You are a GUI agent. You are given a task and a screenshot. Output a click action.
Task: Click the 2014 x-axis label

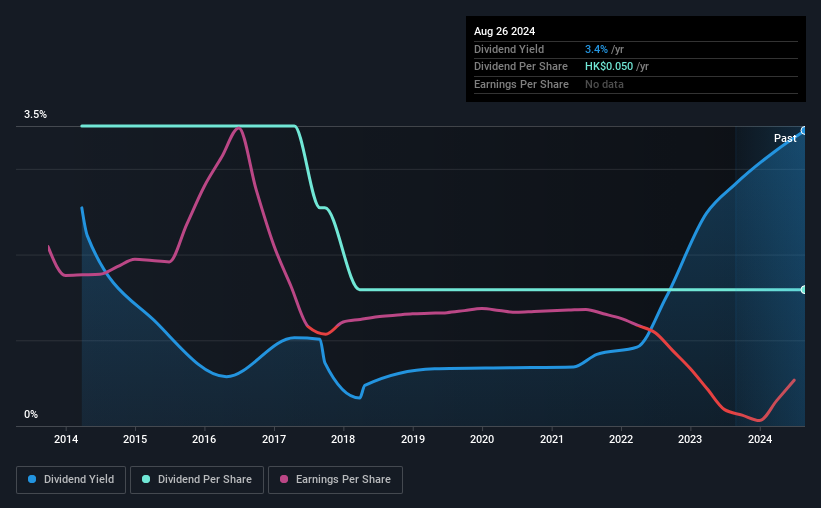tap(66, 439)
